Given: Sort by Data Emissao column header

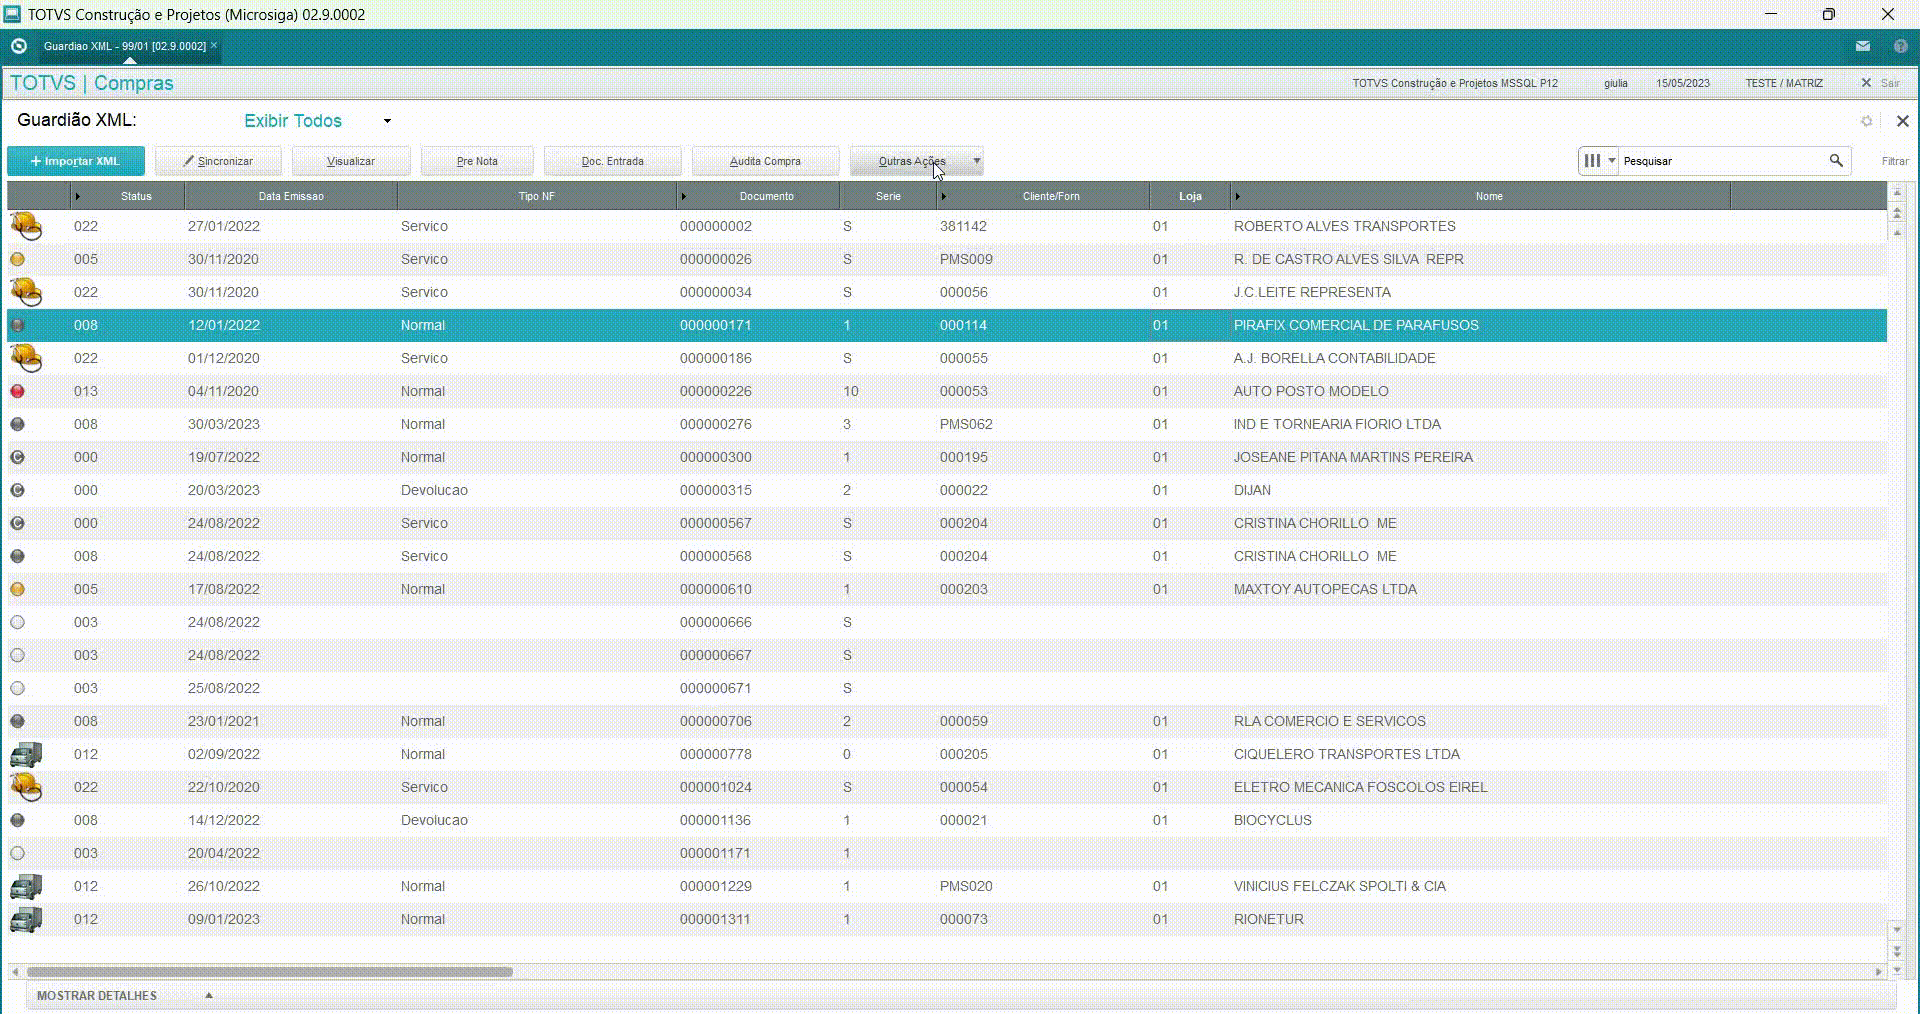Looking at the screenshot, I should (x=291, y=196).
